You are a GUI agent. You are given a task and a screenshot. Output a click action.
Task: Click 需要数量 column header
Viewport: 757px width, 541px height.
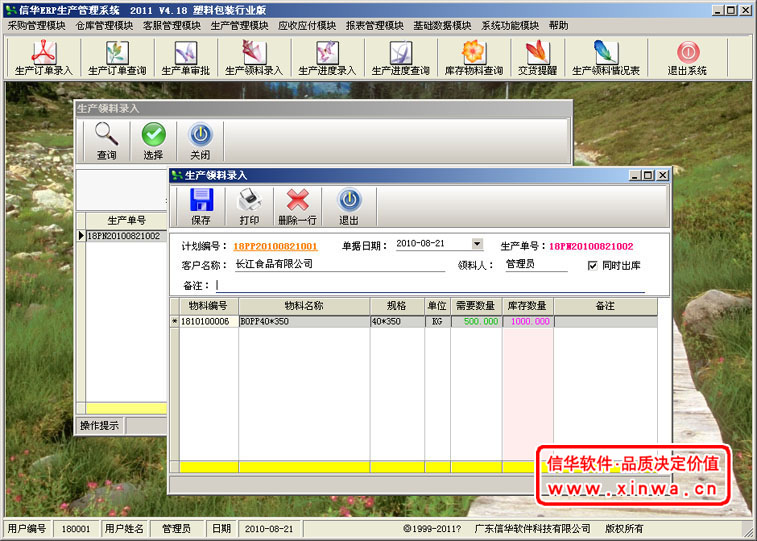(x=476, y=306)
